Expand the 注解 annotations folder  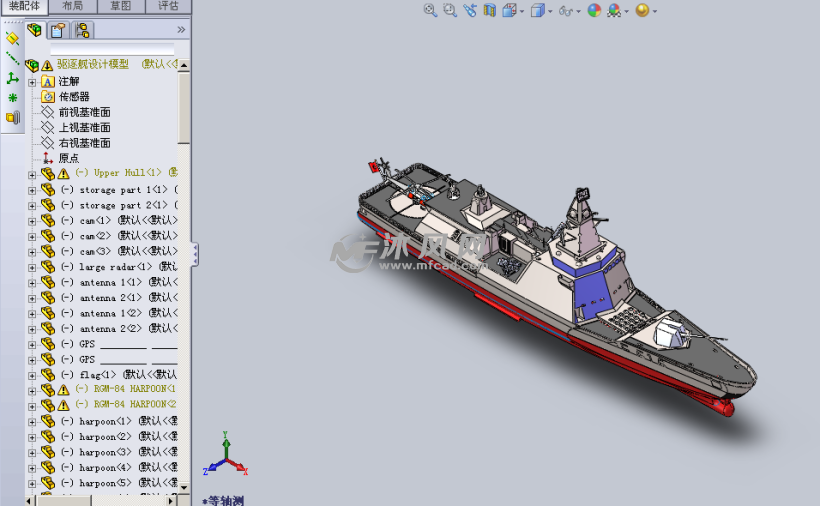32,82
